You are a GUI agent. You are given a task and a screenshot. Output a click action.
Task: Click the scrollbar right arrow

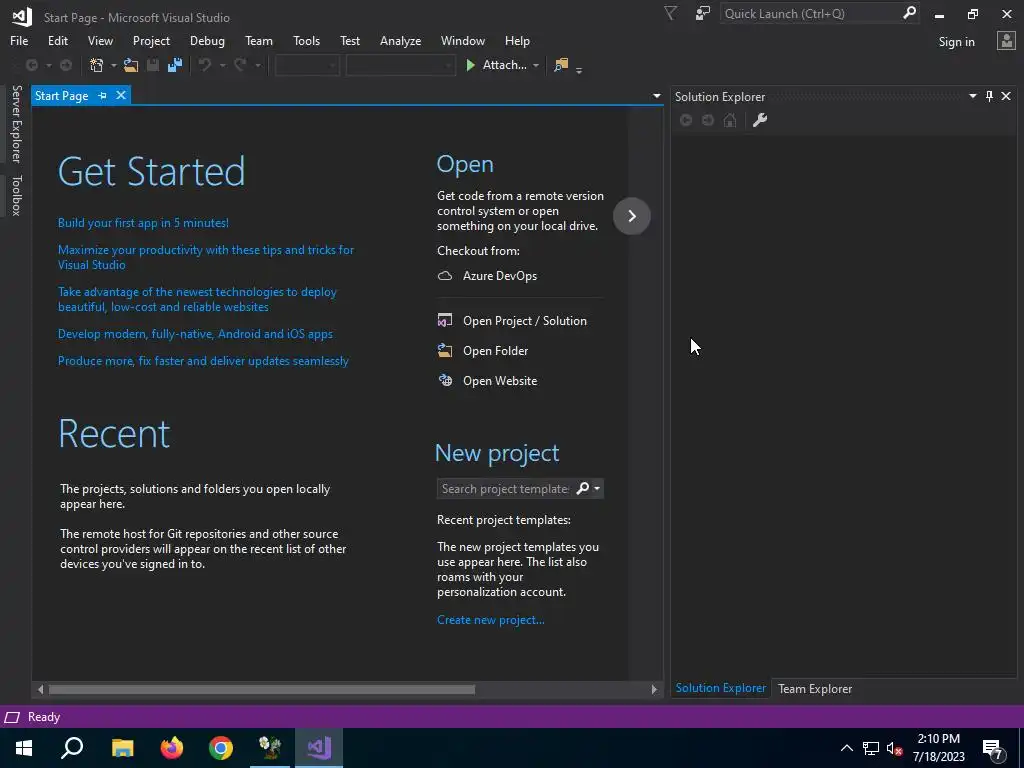point(654,689)
